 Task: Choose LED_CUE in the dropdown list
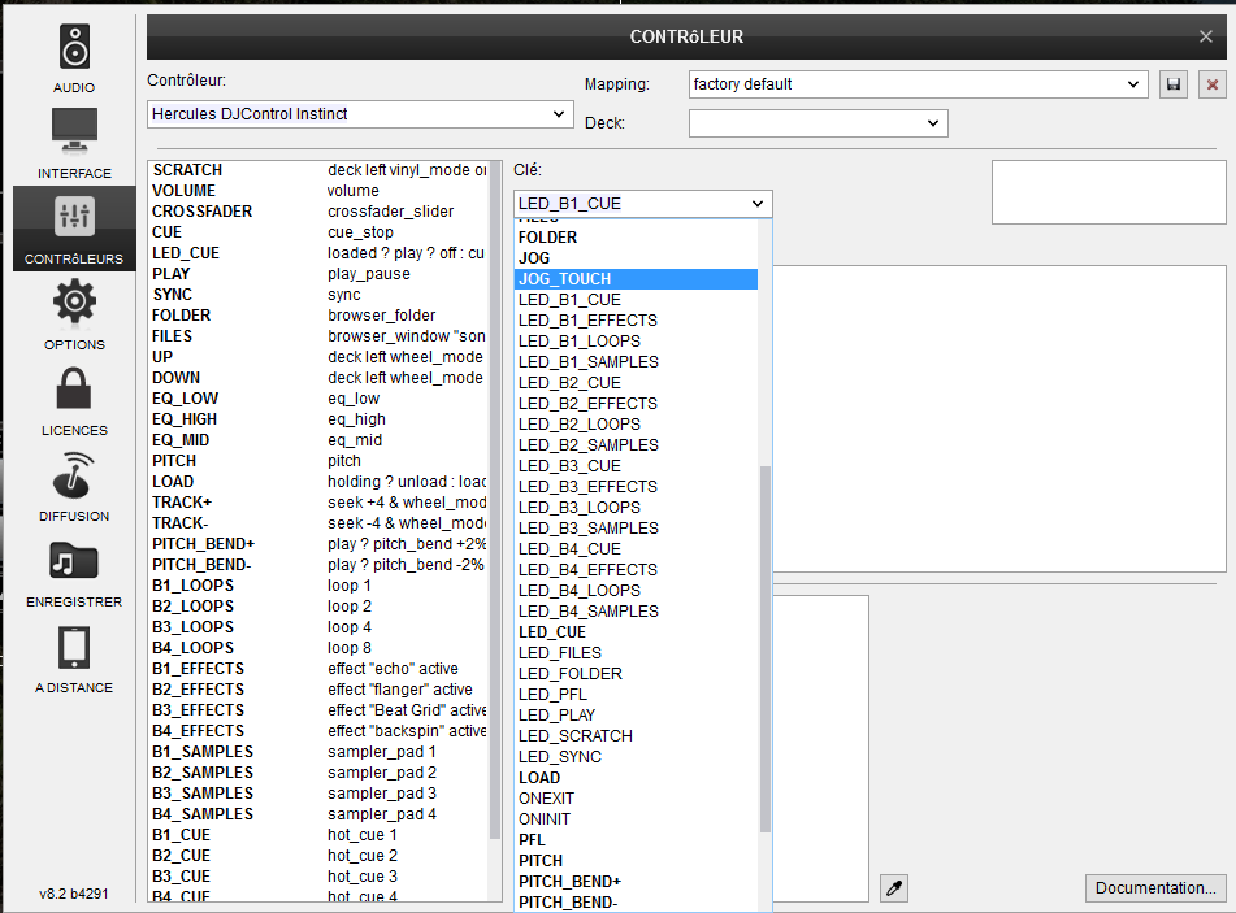(636, 632)
